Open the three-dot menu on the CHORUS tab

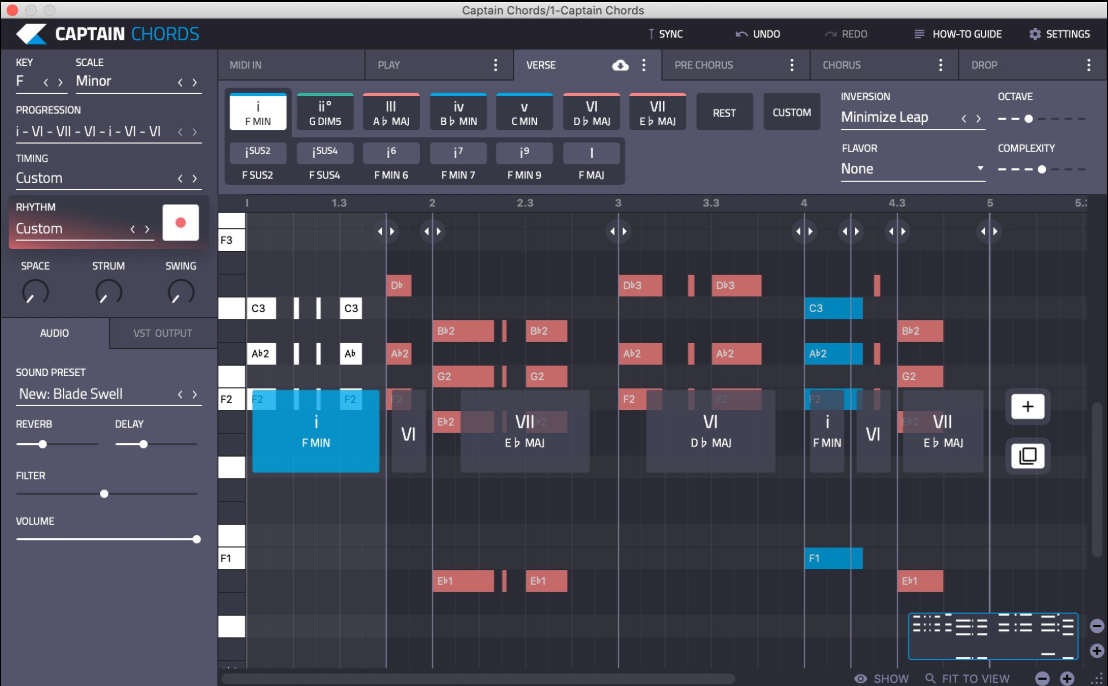pyautogui.click(x=938, y=64)
